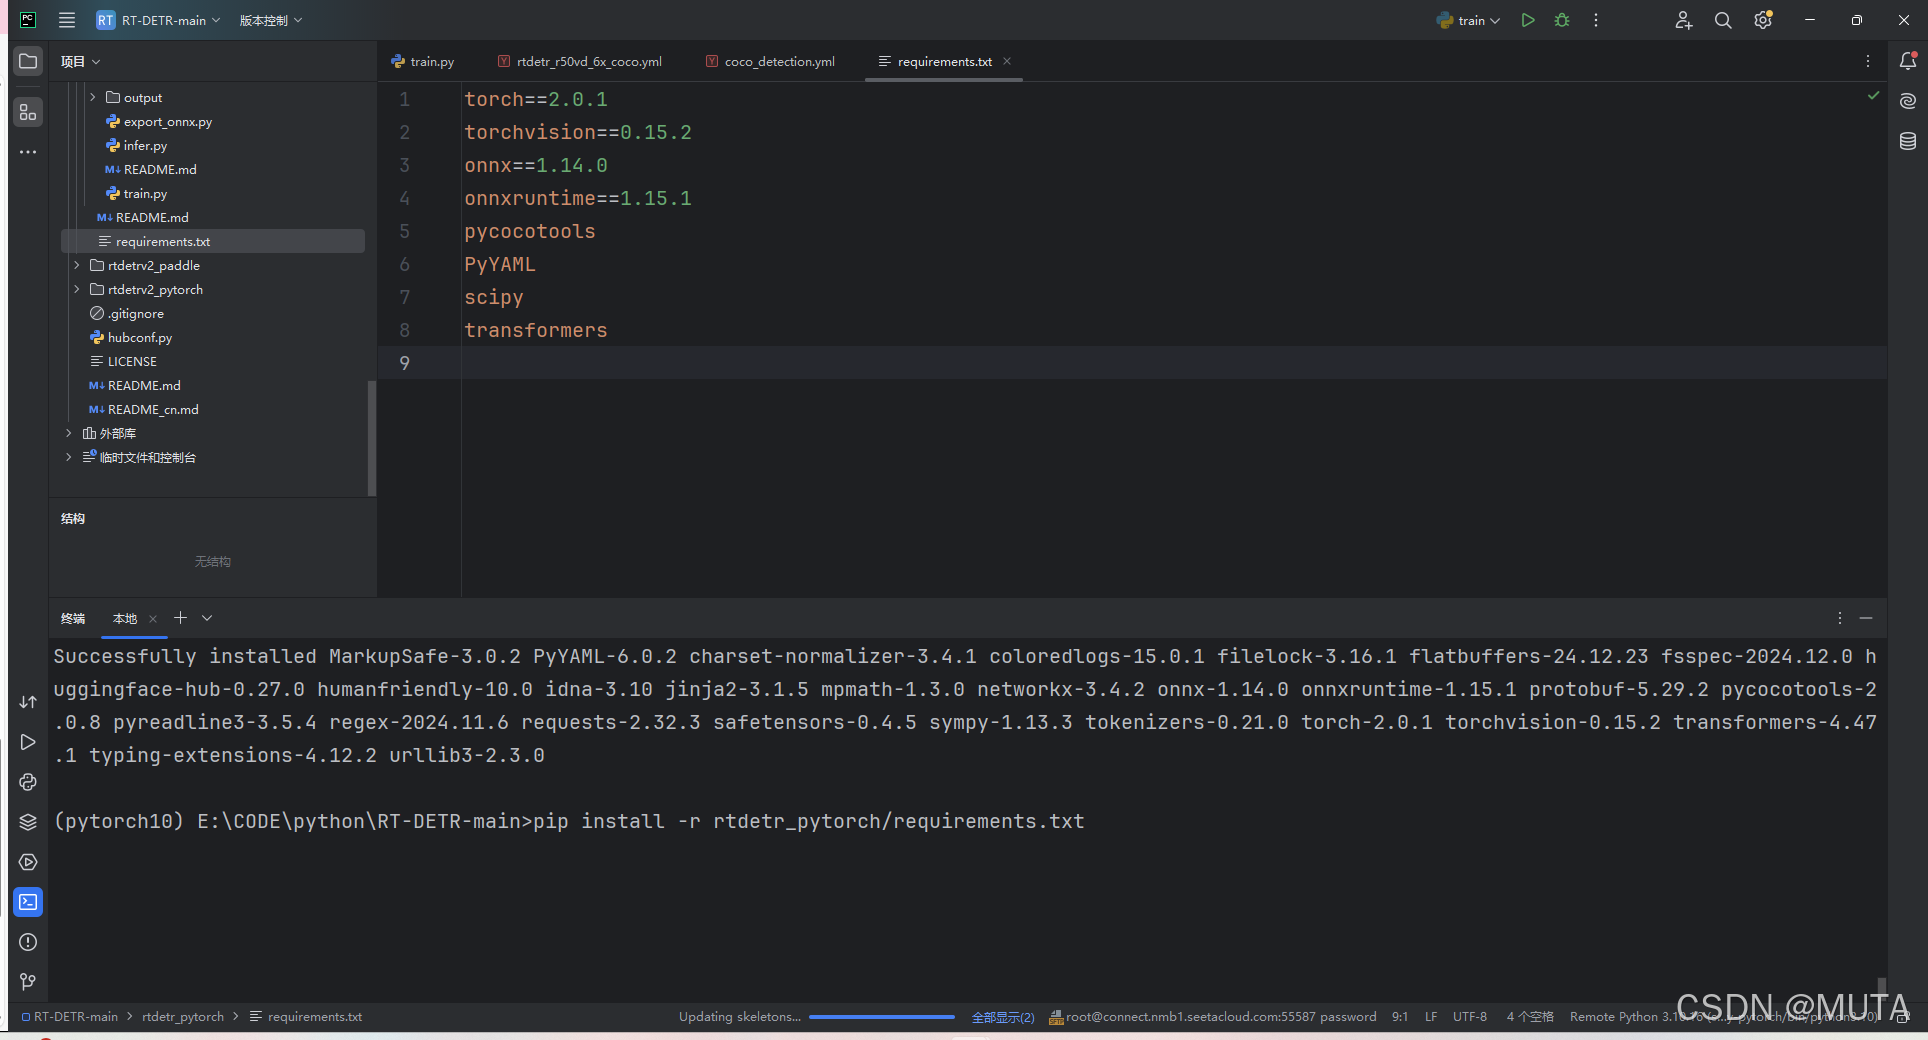1928x1040 pixels.
Task: Click the Debug bug icon
Action: point(1561,20)
